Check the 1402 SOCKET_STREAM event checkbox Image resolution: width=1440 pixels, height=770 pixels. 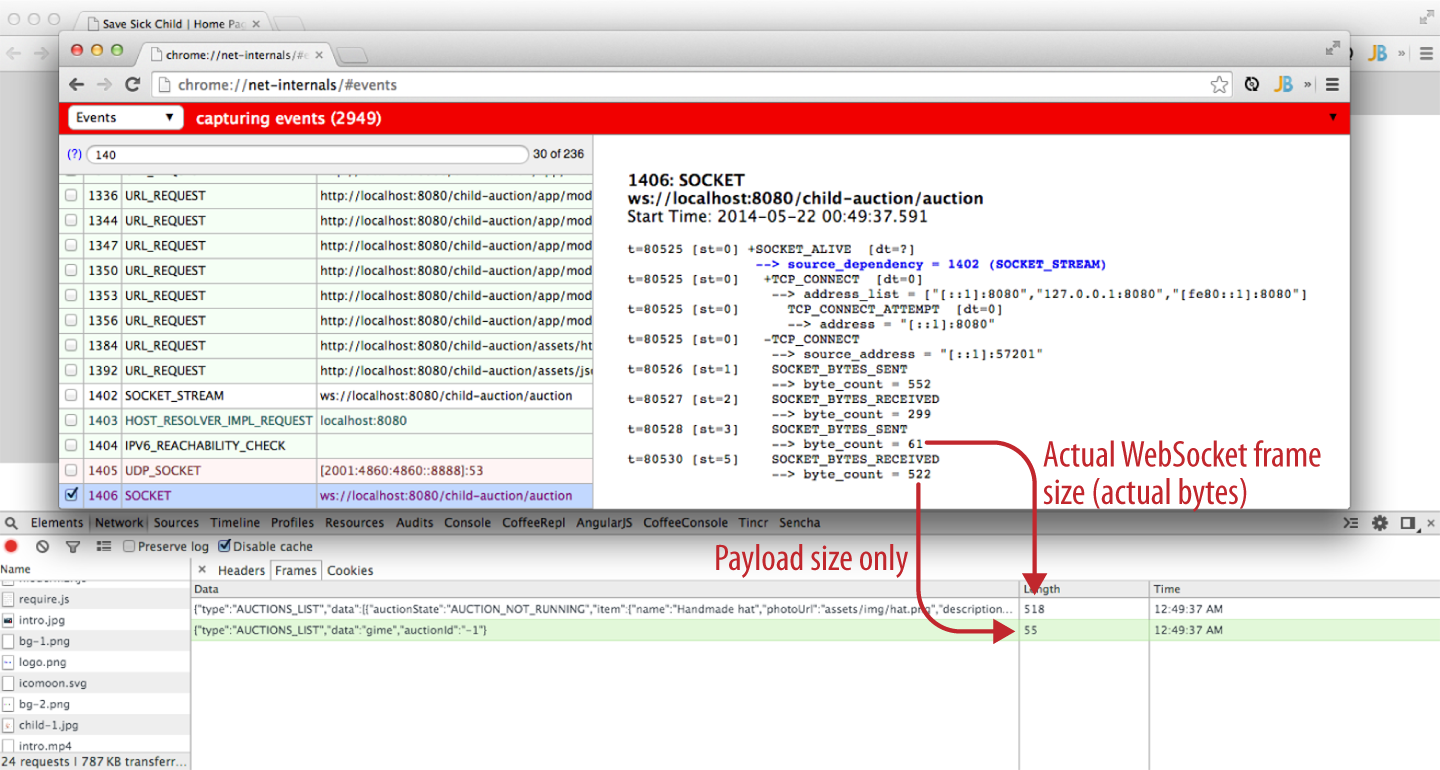pyautogui.click(x=71, y=396)
